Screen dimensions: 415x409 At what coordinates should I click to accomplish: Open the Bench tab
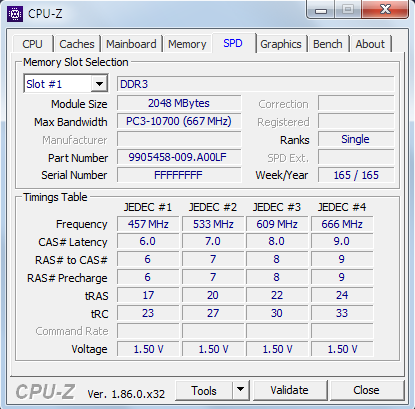[328, 44]
